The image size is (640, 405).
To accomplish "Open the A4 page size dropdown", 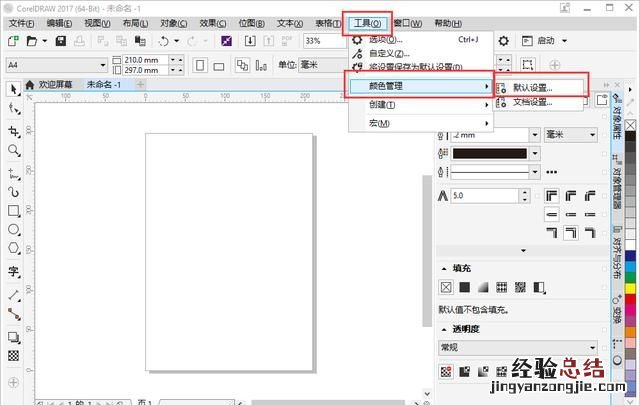I will (103, 65).
